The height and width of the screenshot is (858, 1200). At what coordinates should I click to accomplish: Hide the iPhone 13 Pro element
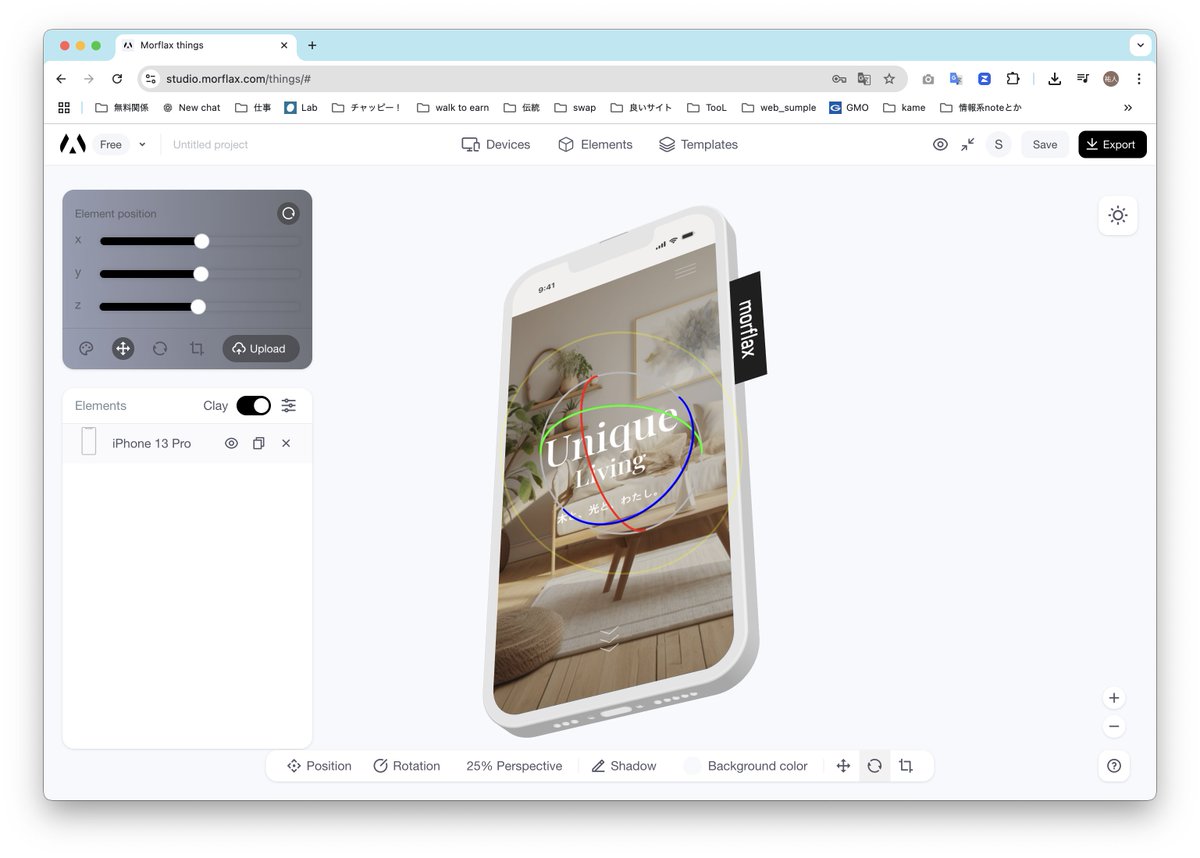click(x=231, y=443)
